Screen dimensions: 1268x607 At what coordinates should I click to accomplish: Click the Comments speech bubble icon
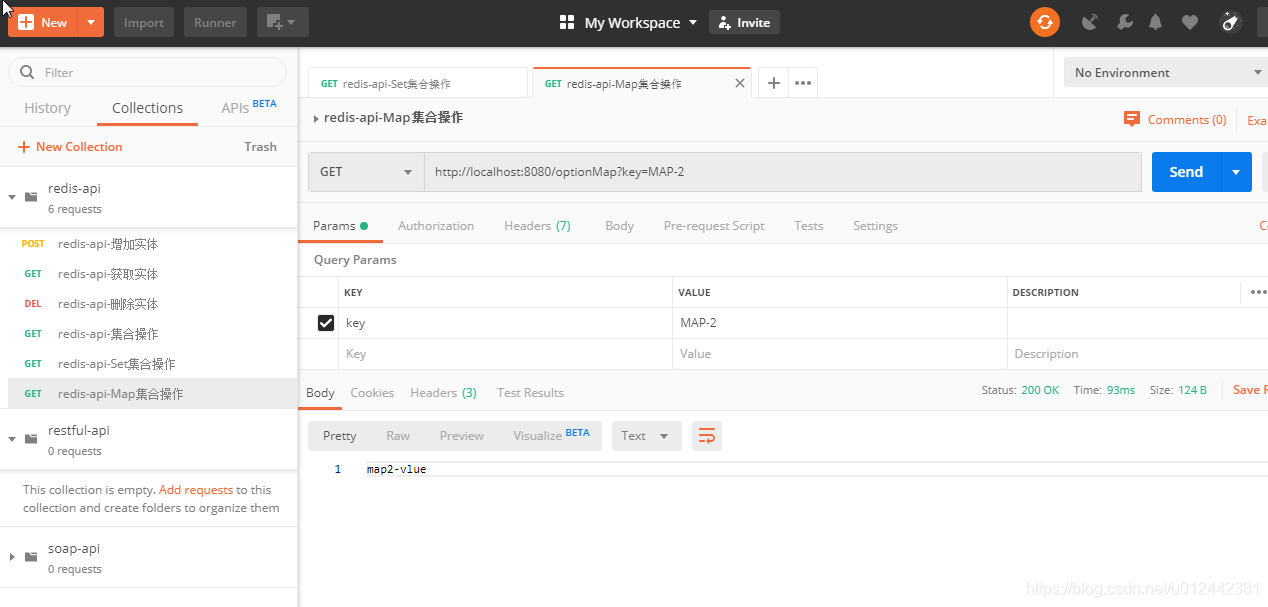click(x=1132, y=119)
